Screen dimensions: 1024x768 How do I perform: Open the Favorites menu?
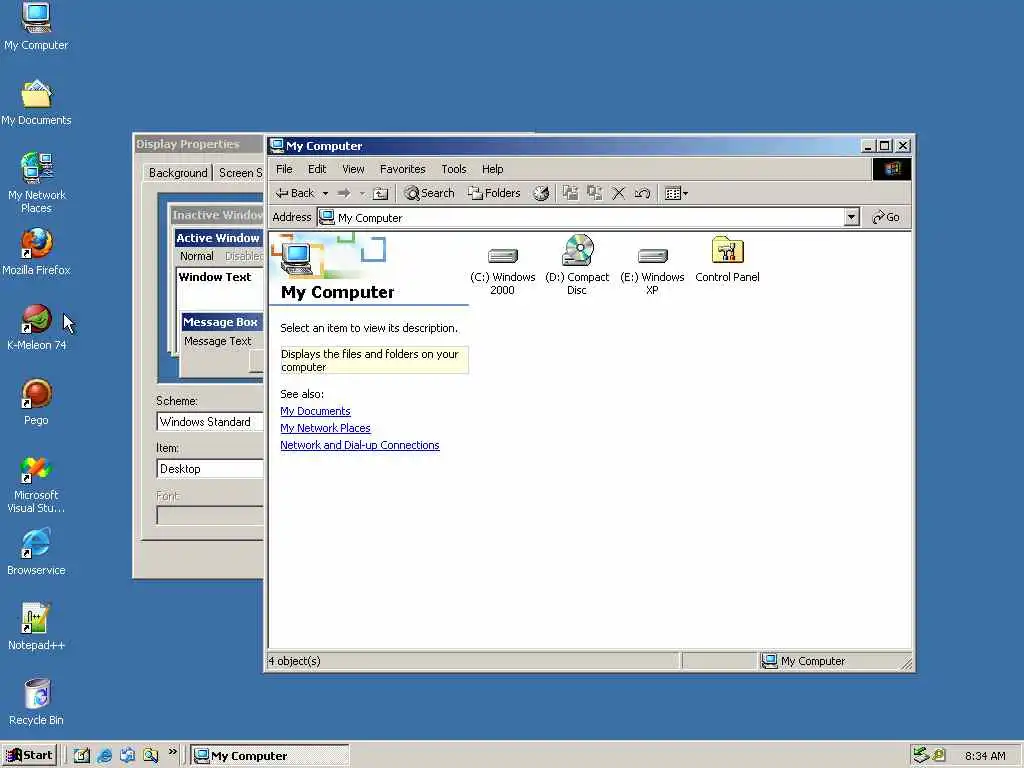402,169
